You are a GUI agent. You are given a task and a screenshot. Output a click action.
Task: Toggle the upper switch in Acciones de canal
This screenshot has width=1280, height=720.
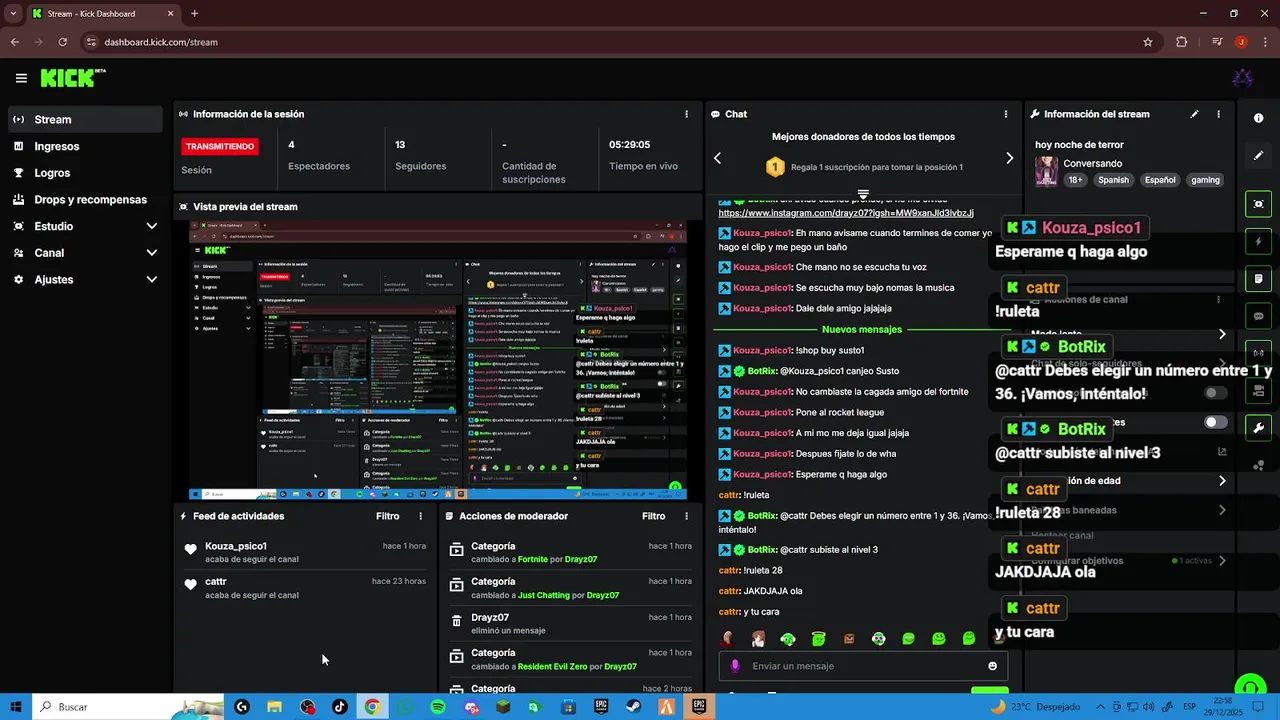1215,393
